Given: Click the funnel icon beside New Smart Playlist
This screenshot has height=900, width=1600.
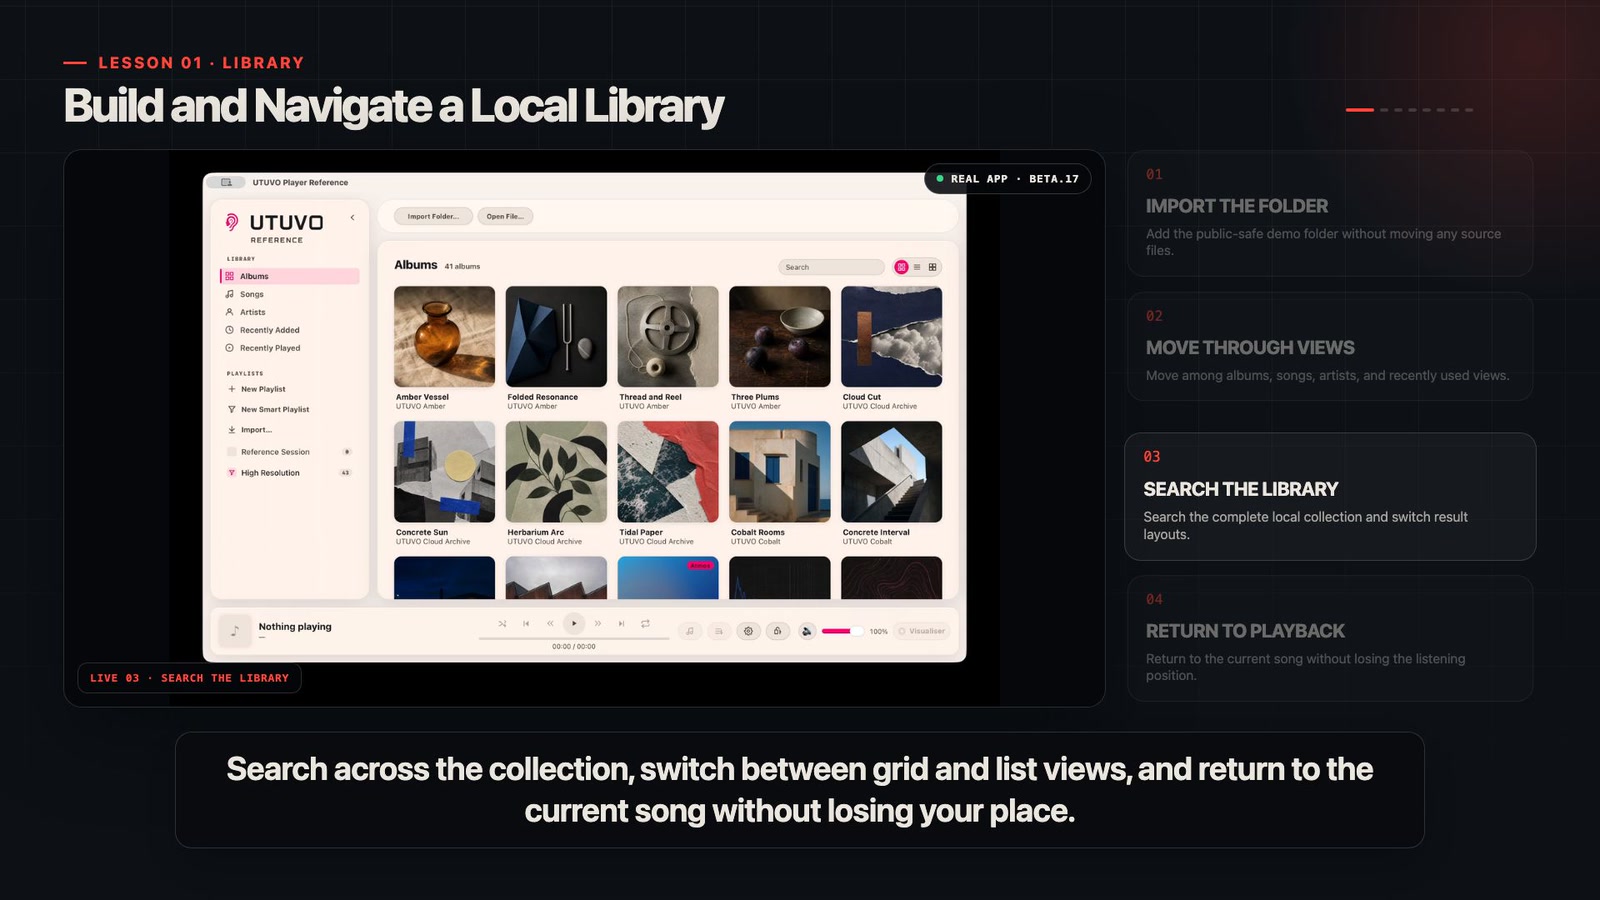Looking at the screenshot, I should point(232,409).
